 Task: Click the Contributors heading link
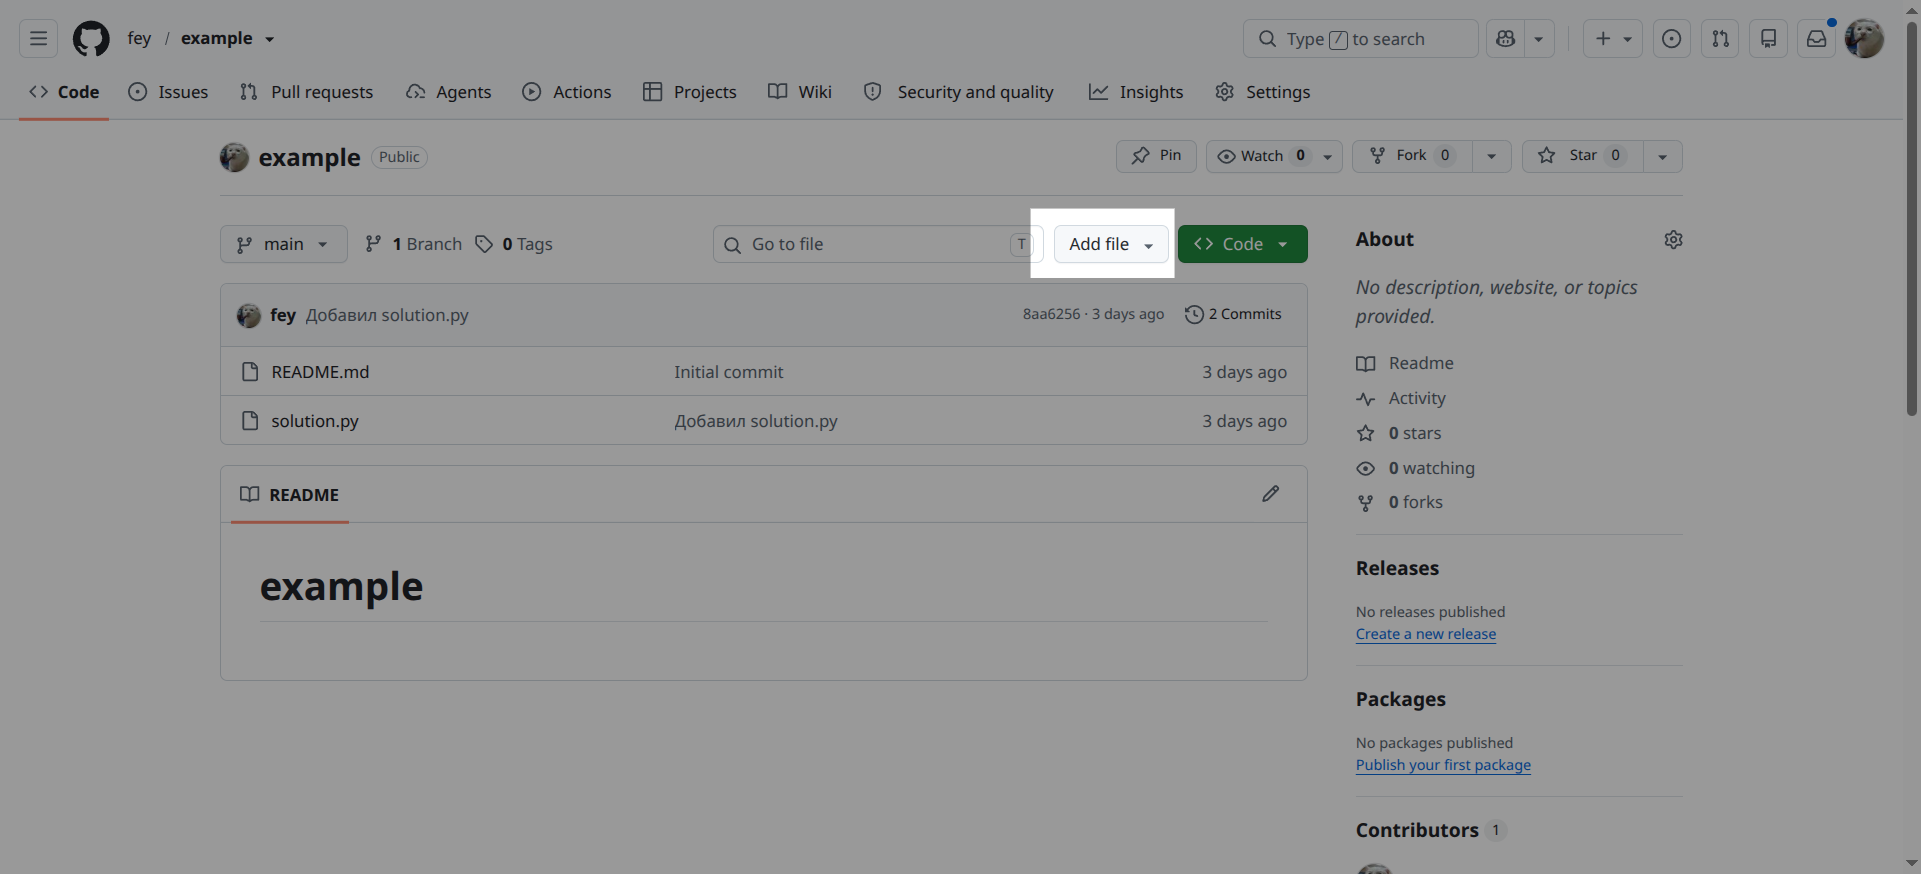(x=1417, y=830)
